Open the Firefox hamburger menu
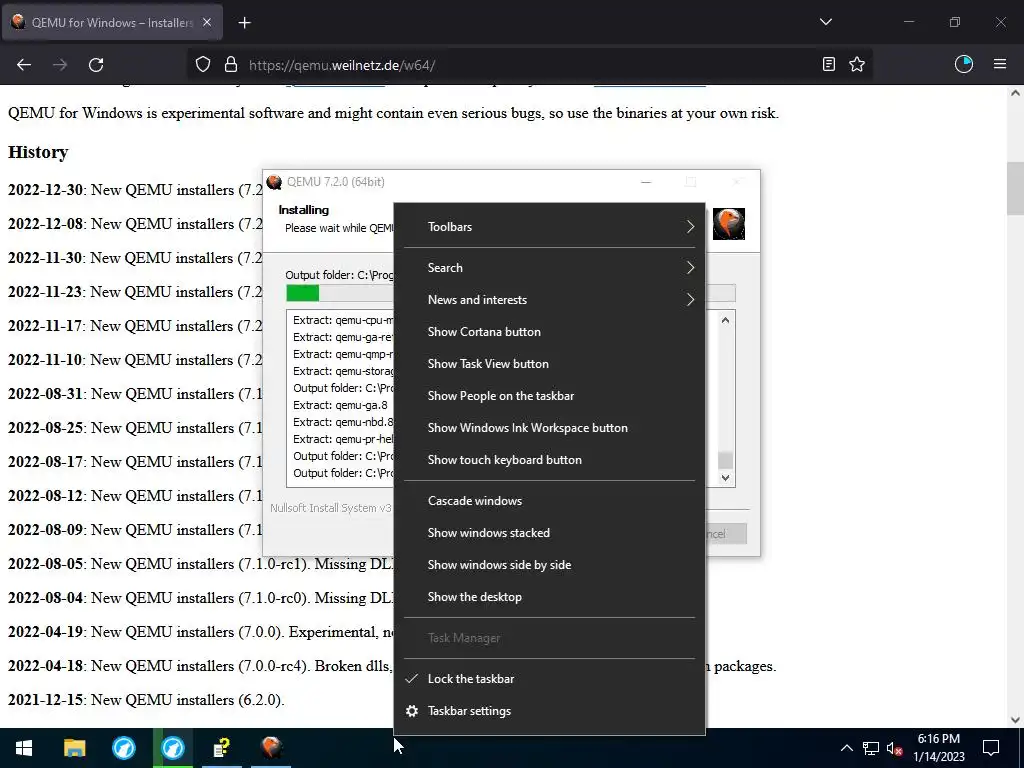1024x768 pixels. click(x=1000, y=64)
